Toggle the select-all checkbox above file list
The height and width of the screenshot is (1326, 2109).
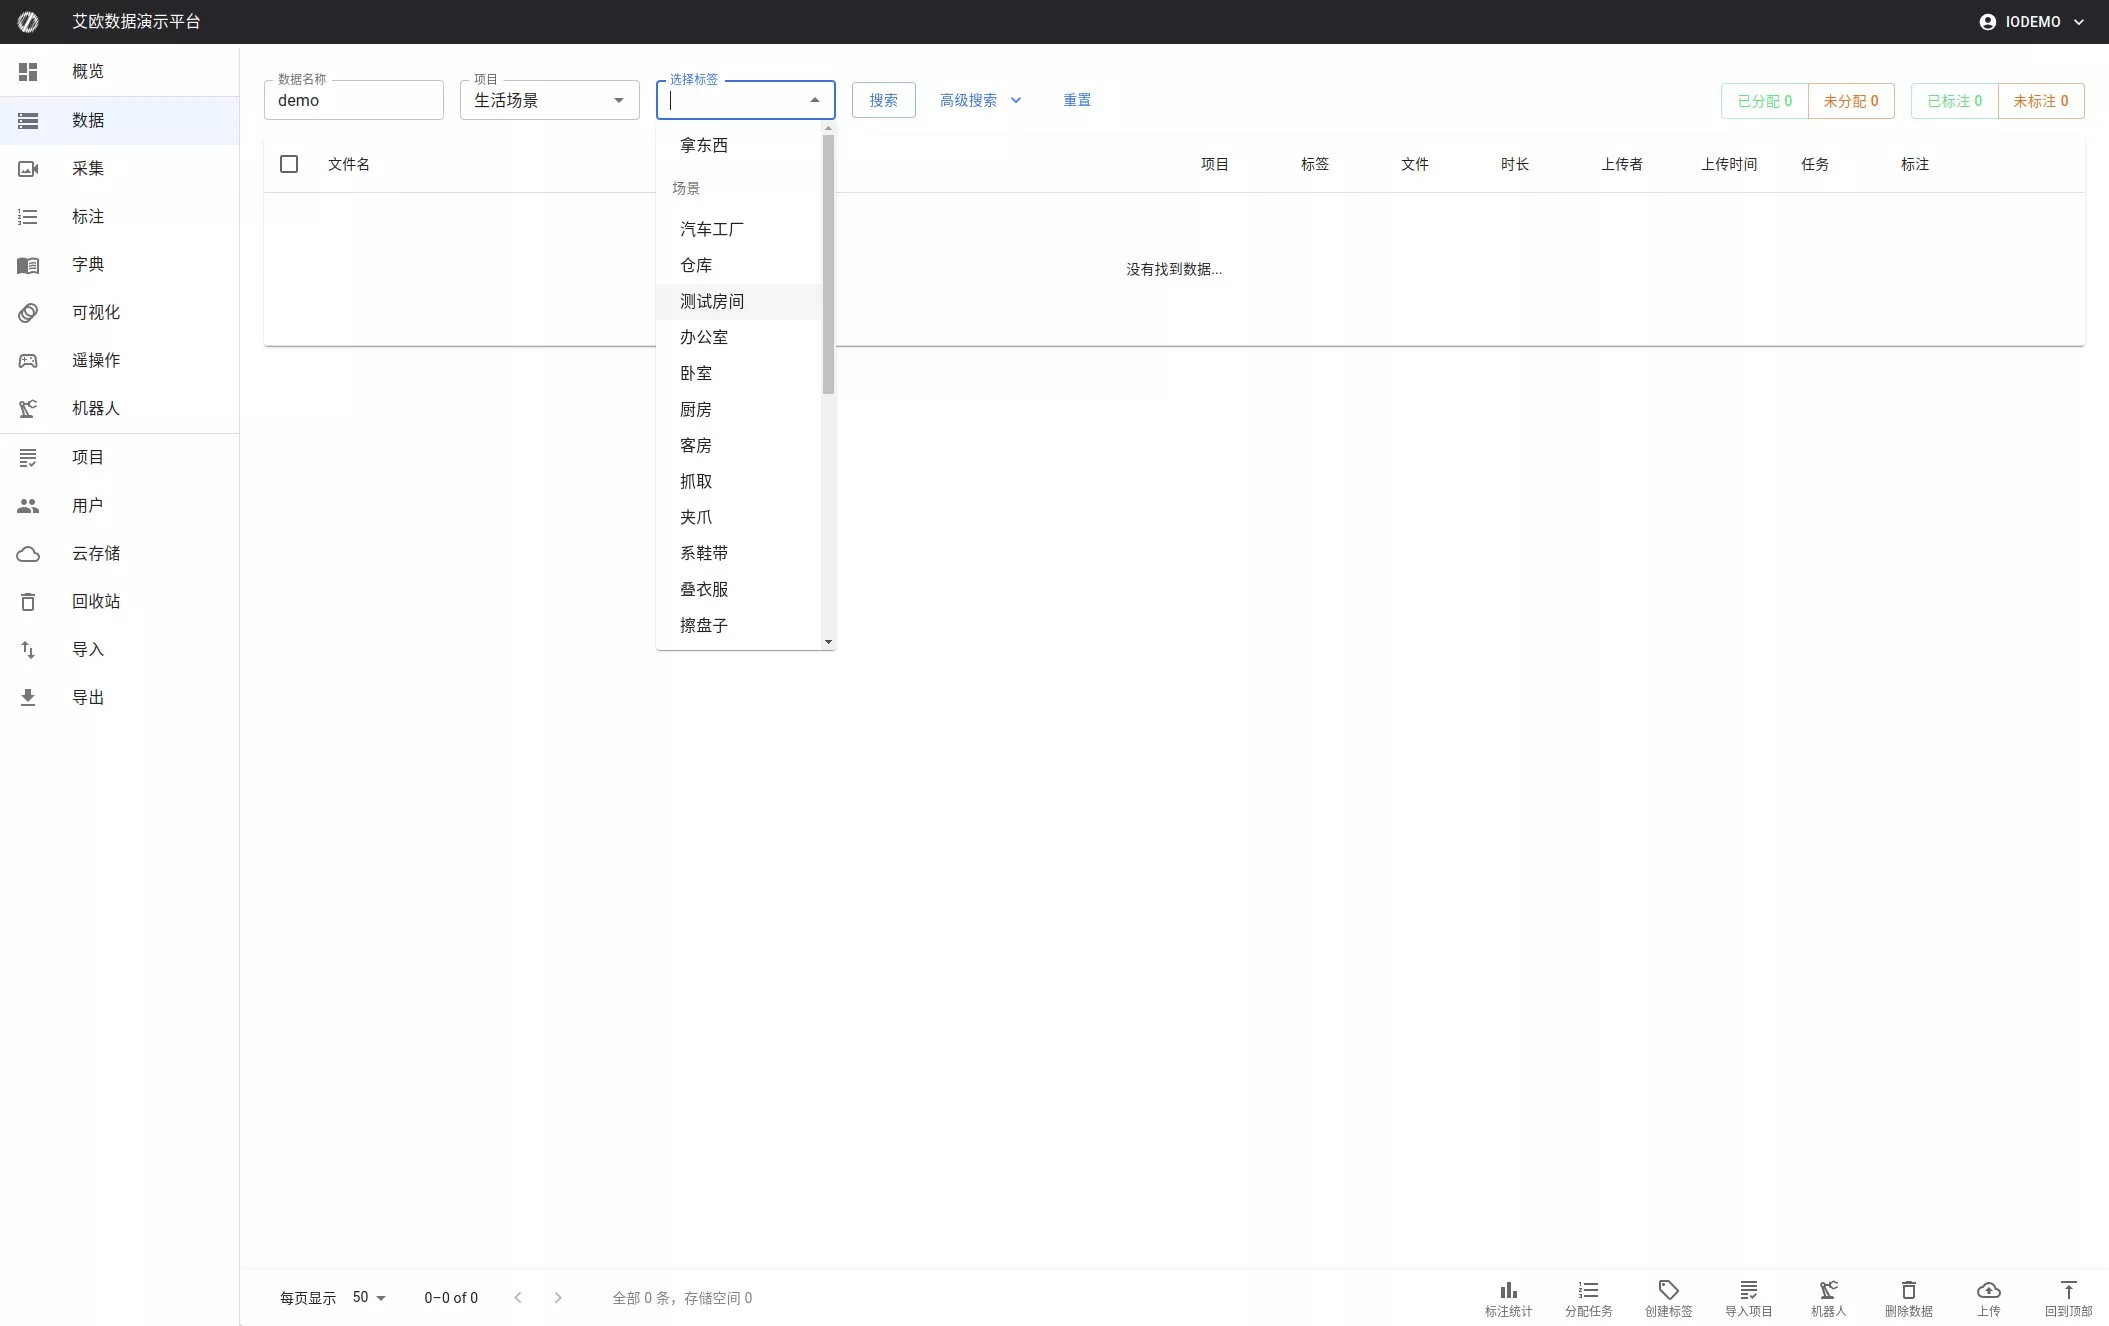click(x=289, y=163)
